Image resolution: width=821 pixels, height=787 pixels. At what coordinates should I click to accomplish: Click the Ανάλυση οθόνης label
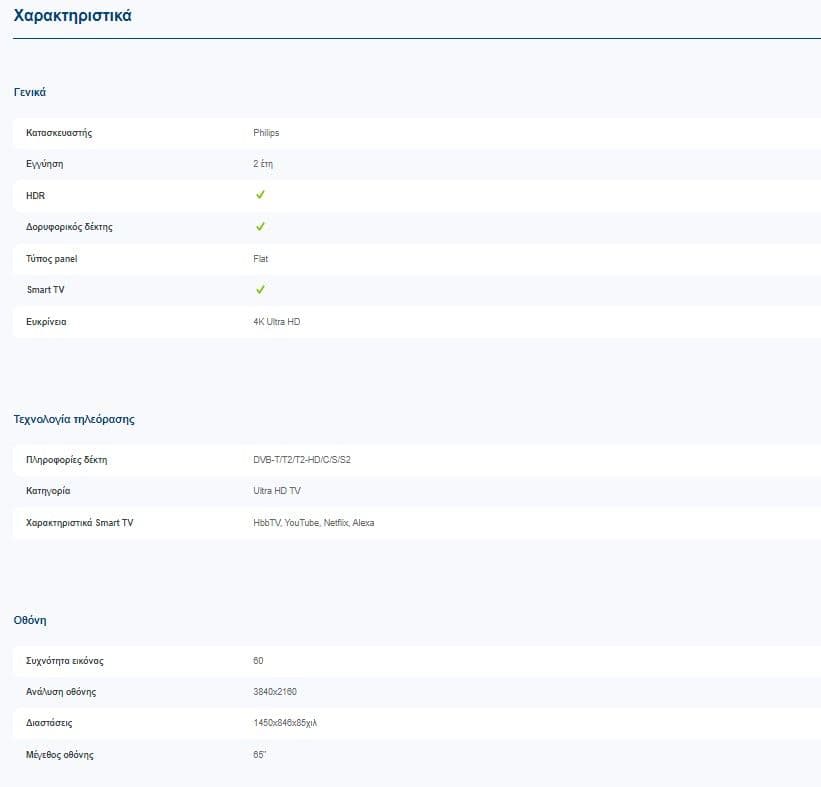[x=61, y=692]
